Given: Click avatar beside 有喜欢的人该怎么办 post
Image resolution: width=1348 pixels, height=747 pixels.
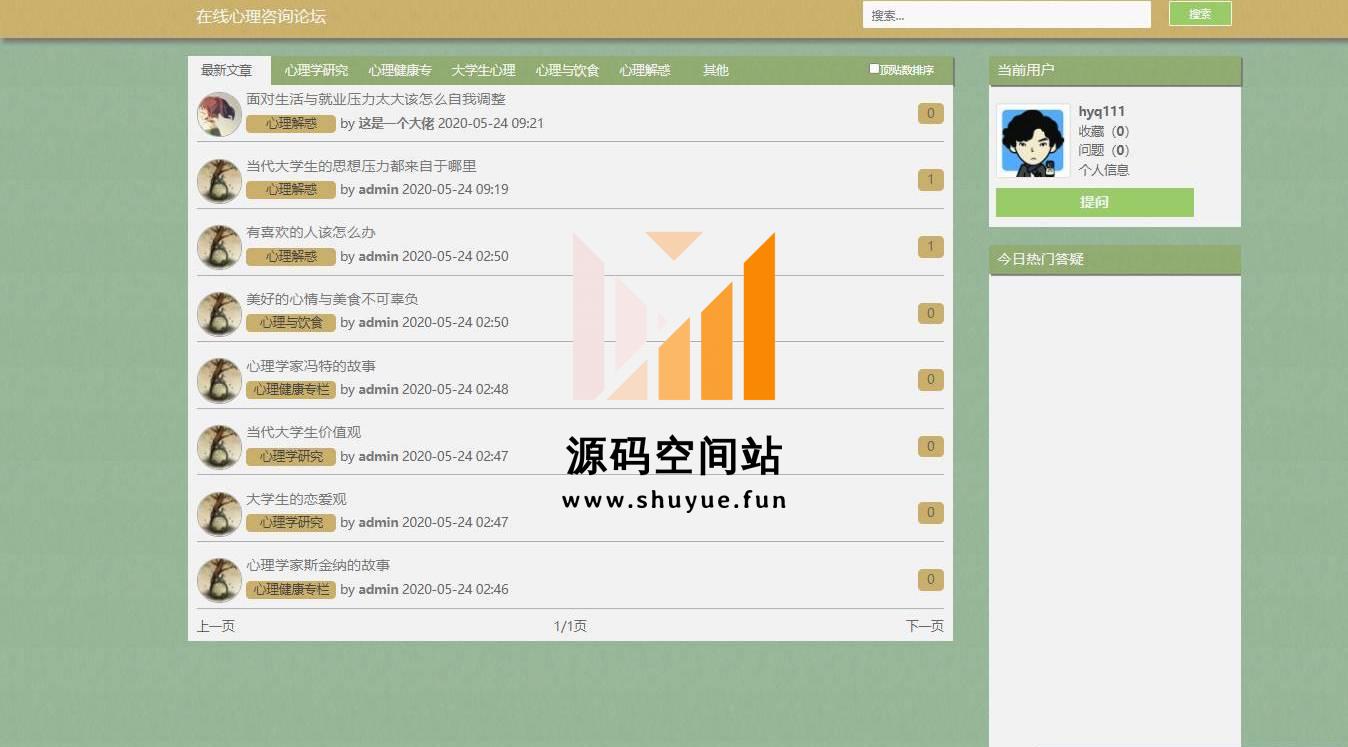Looking at the screenshot, I should coord(219,247).
